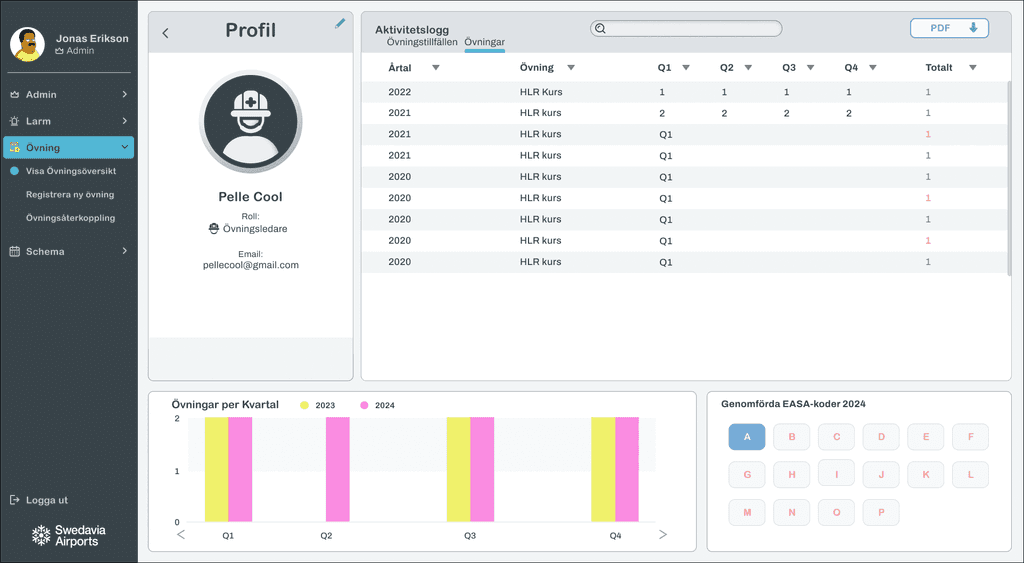Toggle EASA code A button
Screen dimensions: 1024x563
pyautogui.click(x=746, y=436)
